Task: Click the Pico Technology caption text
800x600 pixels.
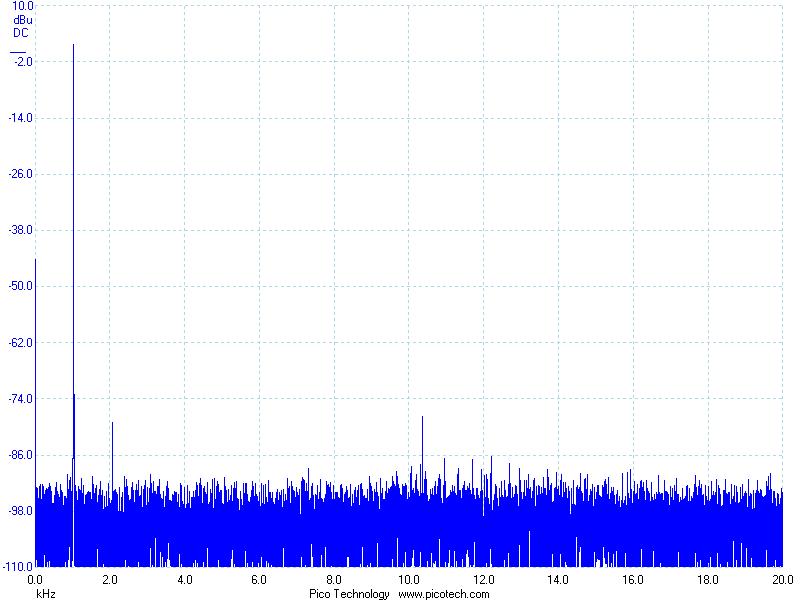Action: [x=349, y=594]
